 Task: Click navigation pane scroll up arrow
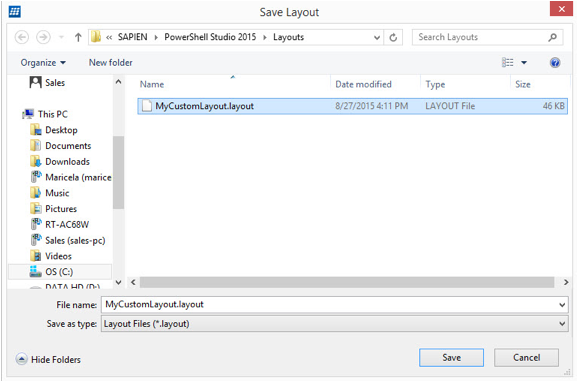[x=118, y=82]
